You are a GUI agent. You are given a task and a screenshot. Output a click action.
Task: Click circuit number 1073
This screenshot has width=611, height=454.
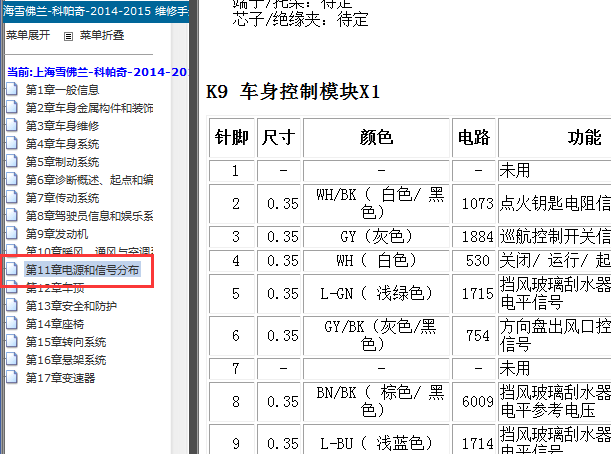pyautogui.click(x=477, y=204)
